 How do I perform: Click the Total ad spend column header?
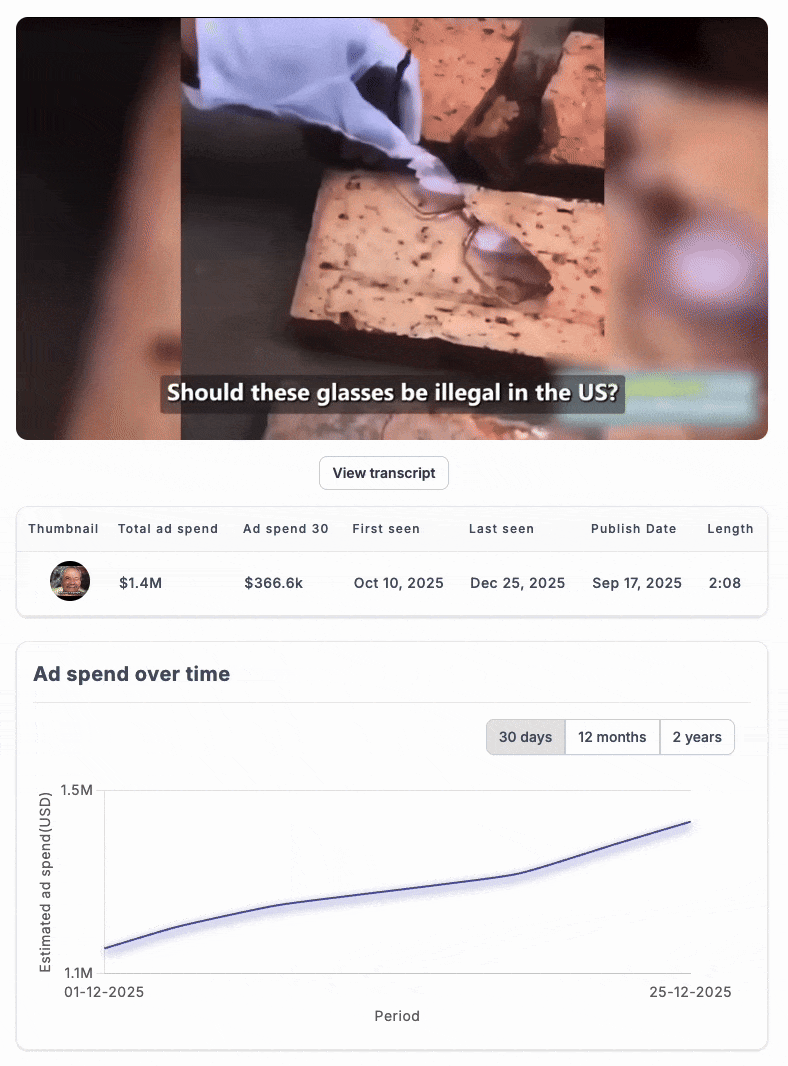point(168,529)
